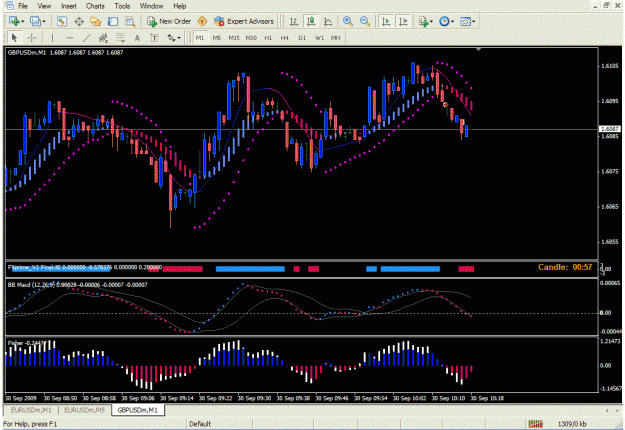Click the 1309/0 kb status text
The width and height of the screenshot is (625, 430).
coord(572,424)
